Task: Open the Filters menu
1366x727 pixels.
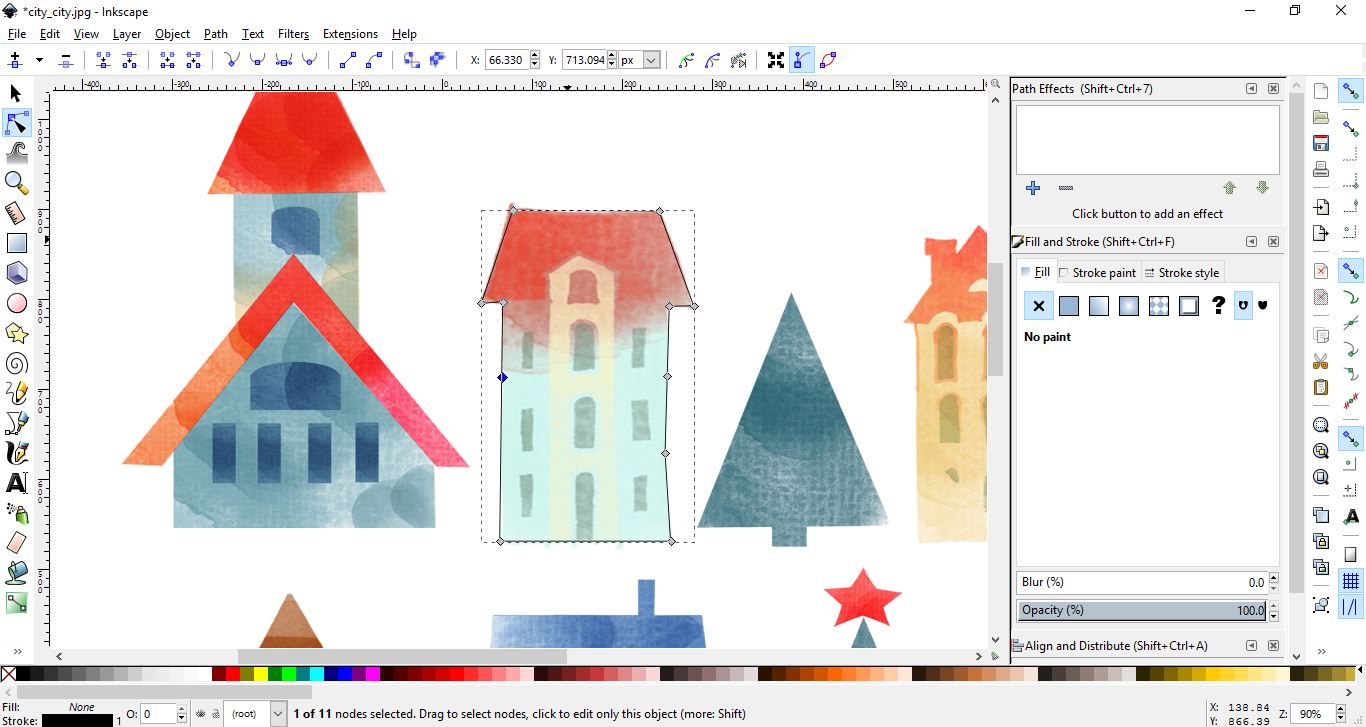Action: pos(293,33)
